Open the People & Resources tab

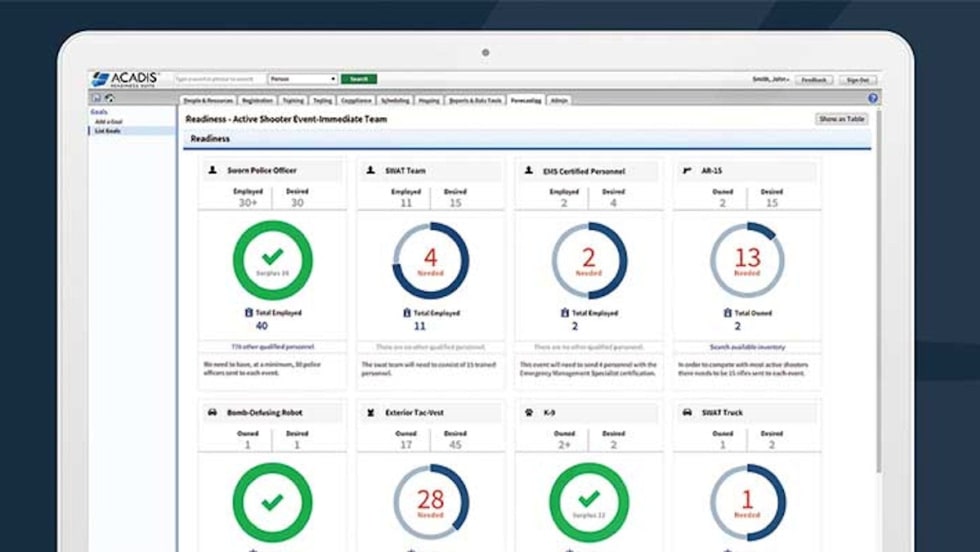(208, 101)
